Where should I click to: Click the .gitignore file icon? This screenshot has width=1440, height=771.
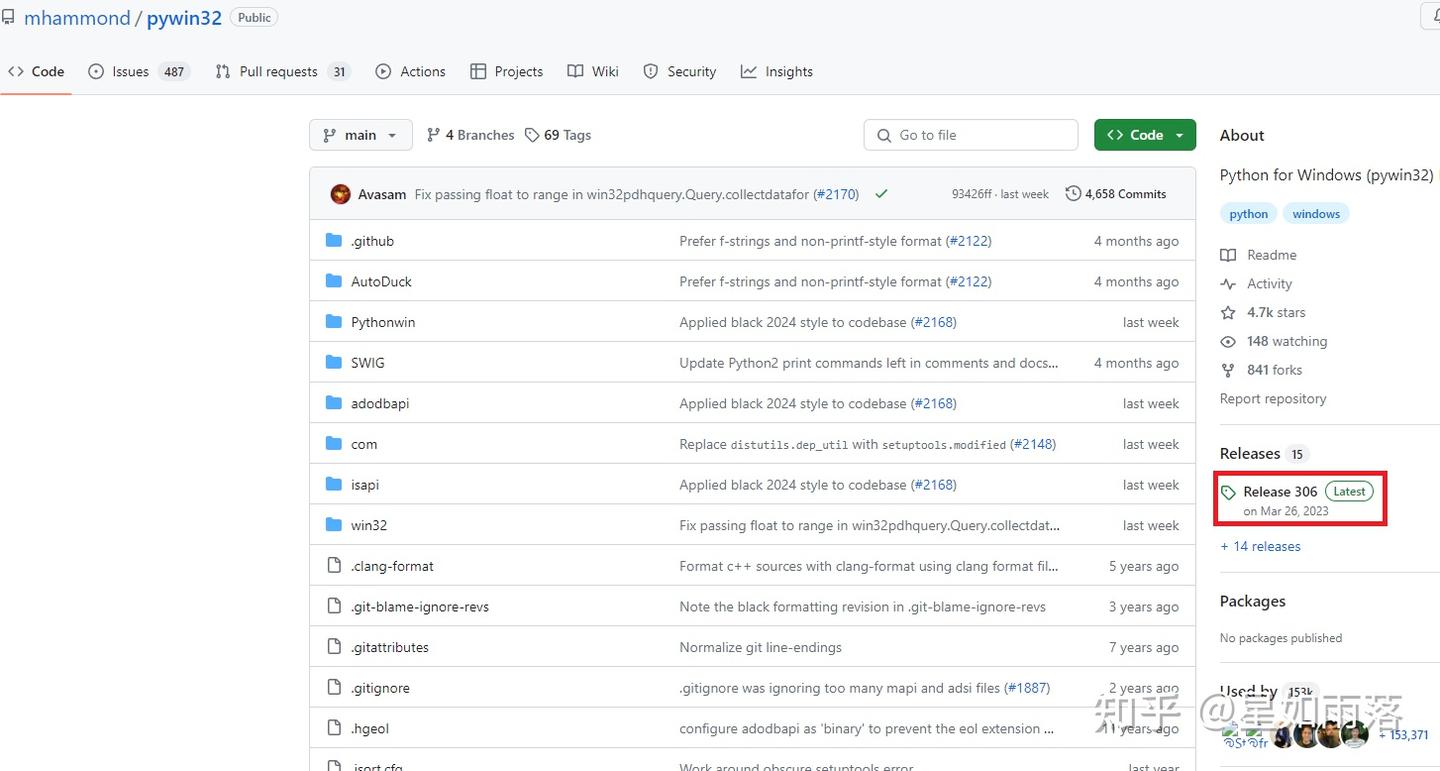click(x=334, y=688)
